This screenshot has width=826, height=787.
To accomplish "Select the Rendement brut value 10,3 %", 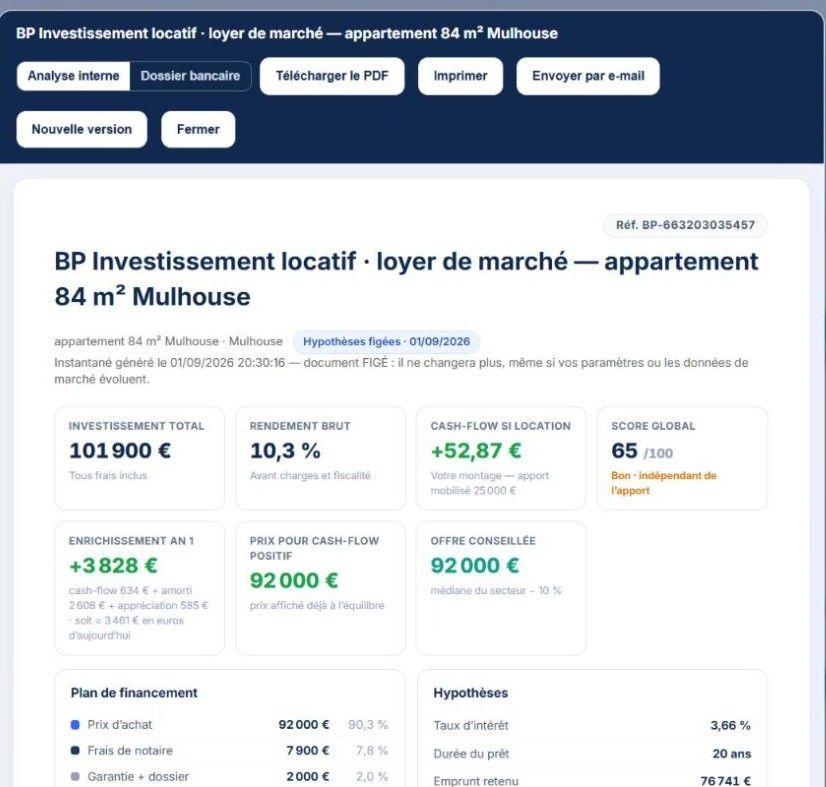I will click(285, 450).
